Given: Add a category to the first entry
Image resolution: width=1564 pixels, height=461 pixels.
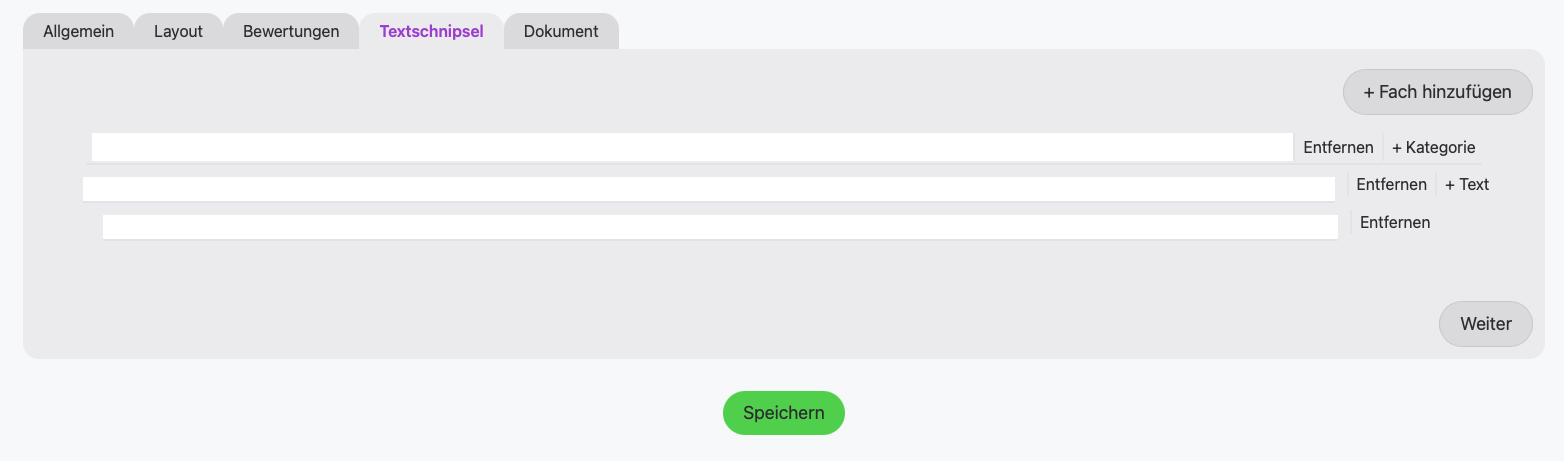Looking at the screenshot, I should pos(1433,147).
